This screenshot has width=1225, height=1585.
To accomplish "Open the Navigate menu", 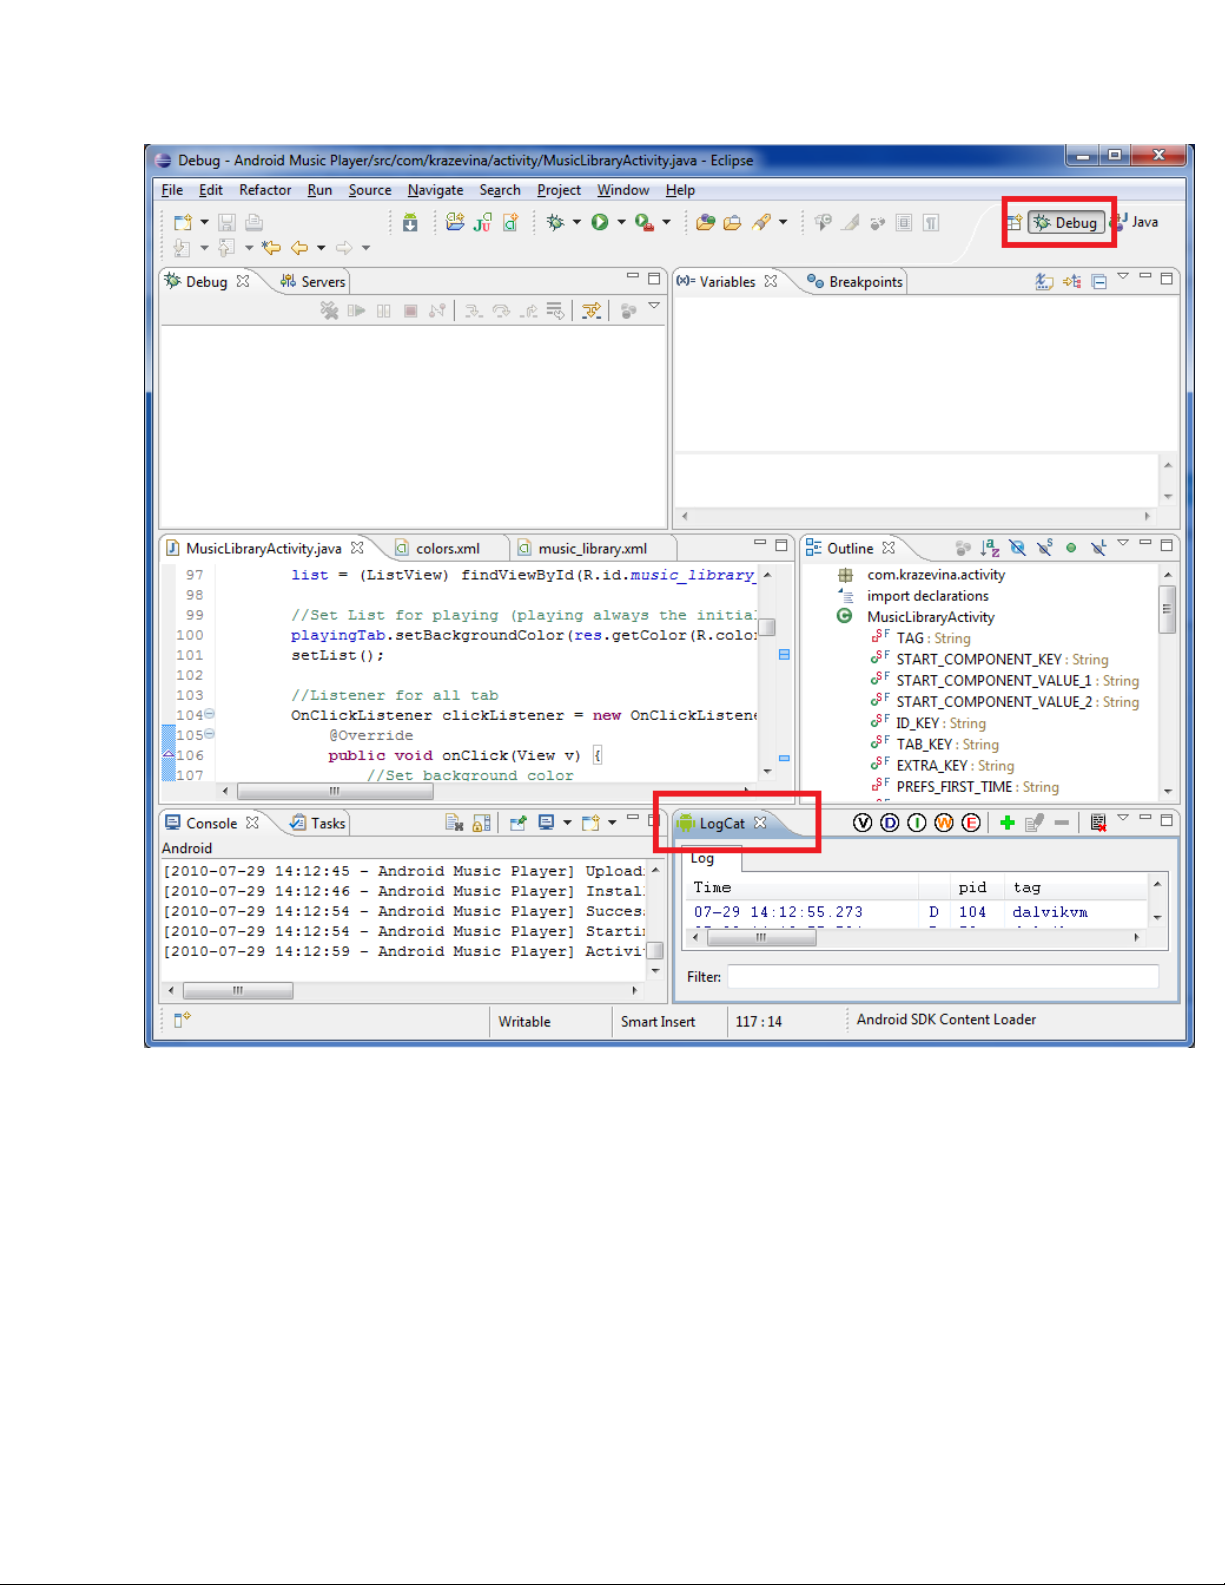I will coord(435,190).
